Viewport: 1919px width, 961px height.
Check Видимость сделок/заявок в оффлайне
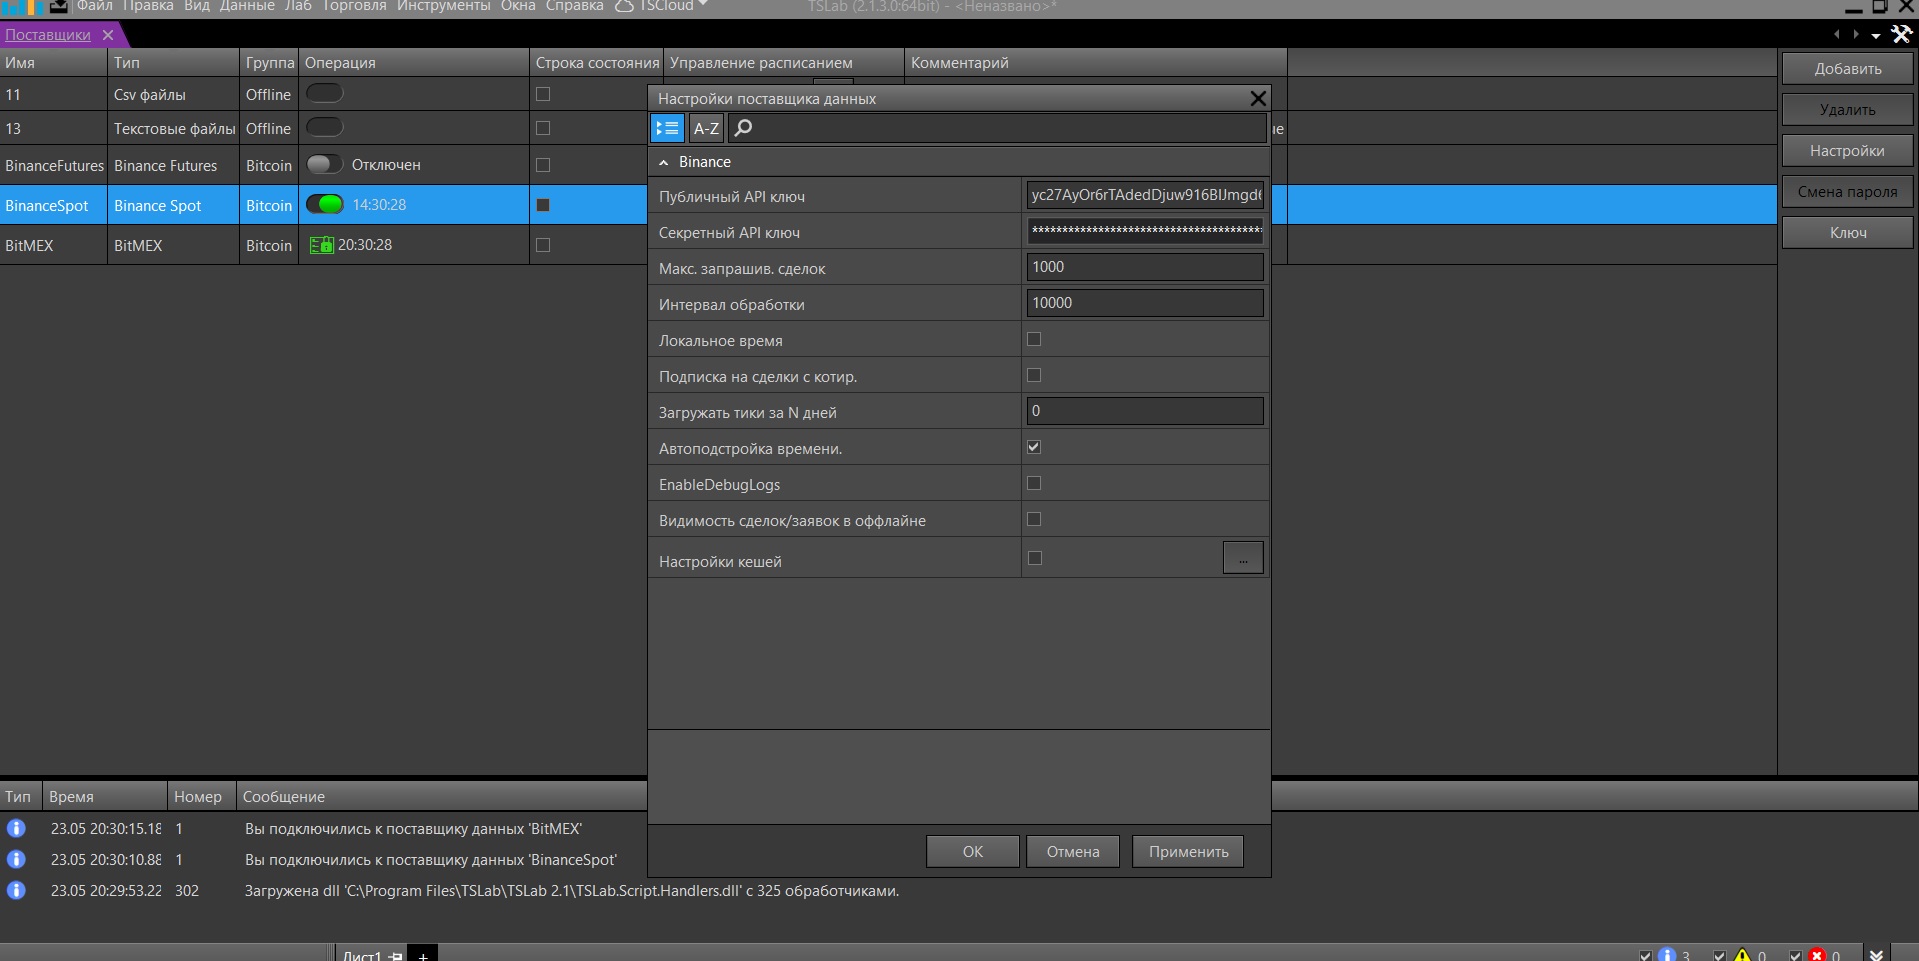pyautogui.click(x=1034, y=519)
